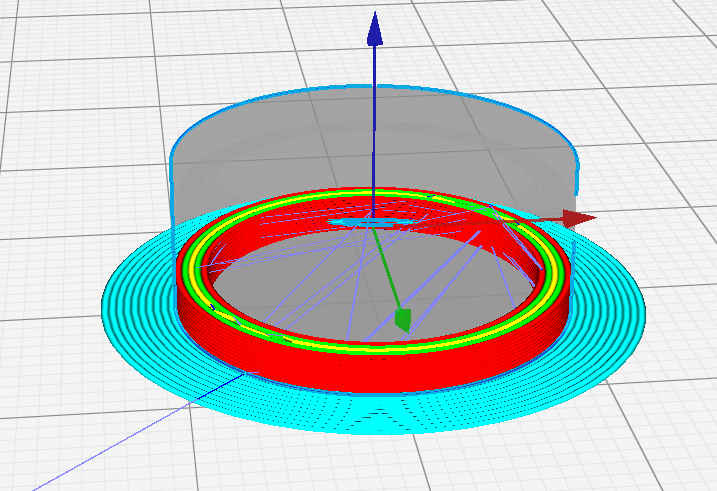
Task: Click the red X-axis arrowhead
Action: (x=579, y=219)
